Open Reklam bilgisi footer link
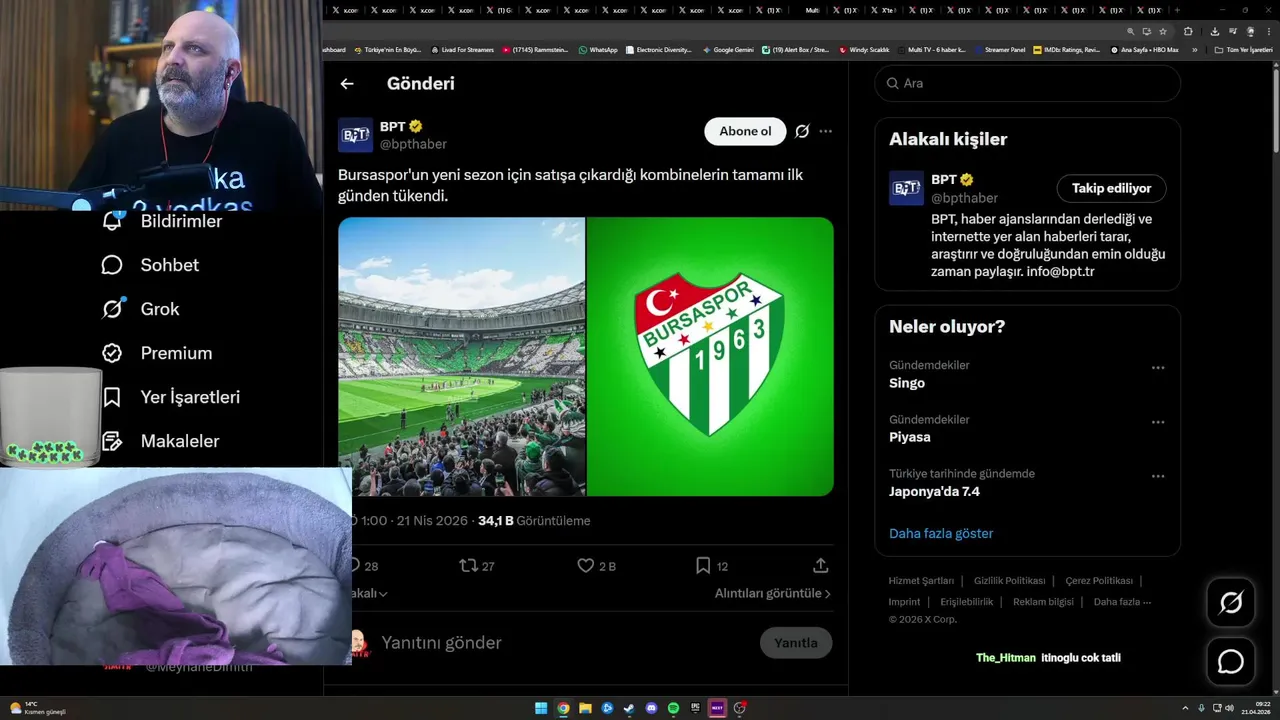The image size is (1280, 720). point(1043,602)
